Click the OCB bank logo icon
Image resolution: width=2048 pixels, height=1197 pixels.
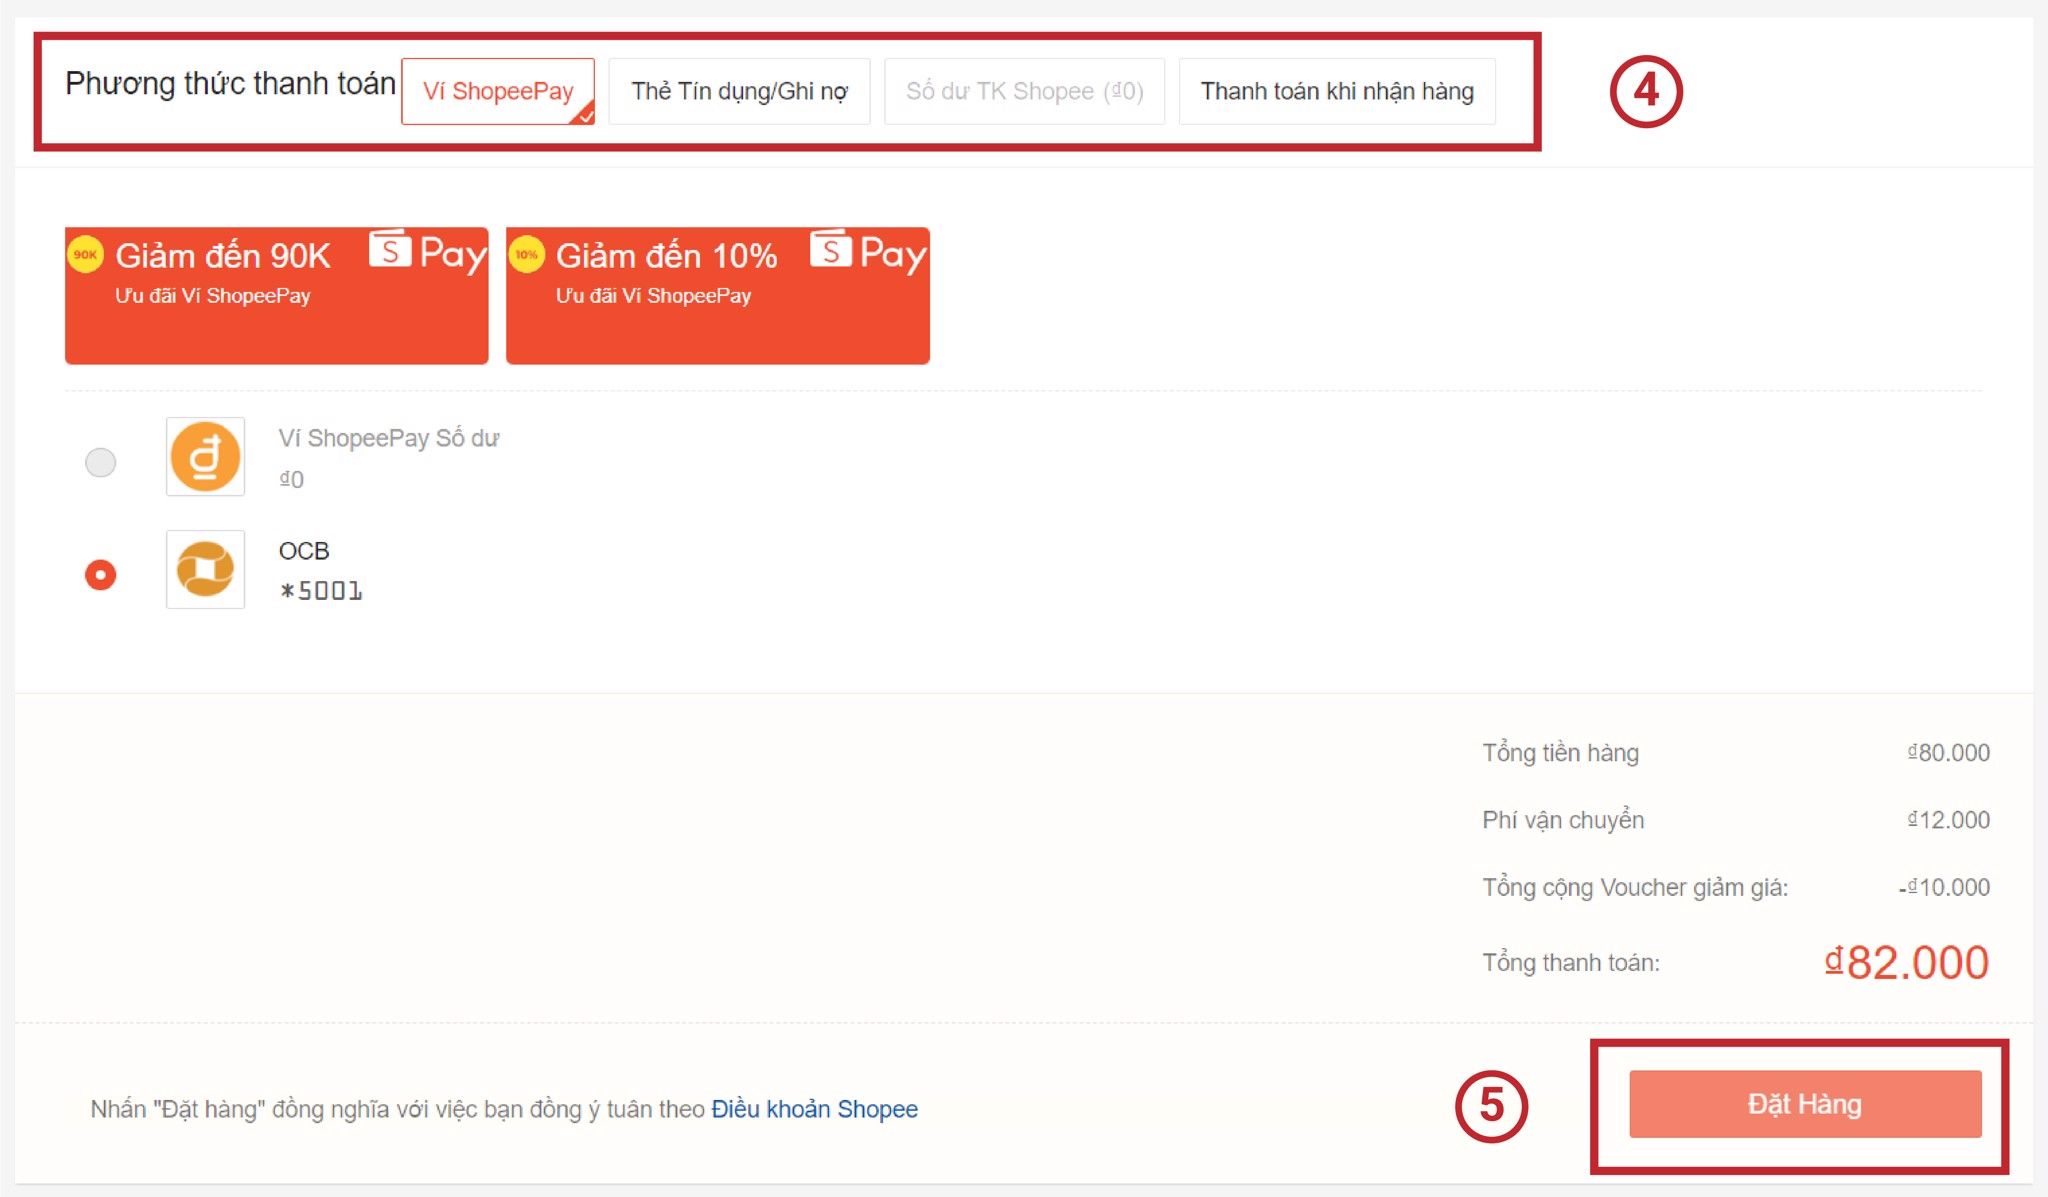(x=205, y=569)
